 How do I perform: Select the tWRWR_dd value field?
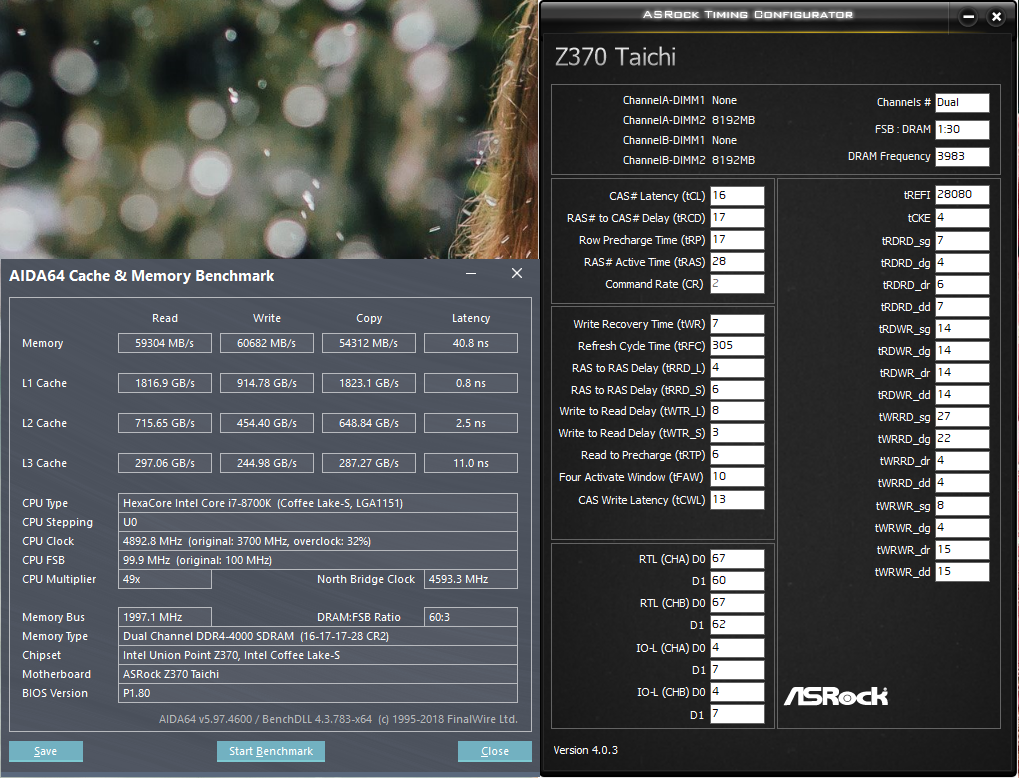tap(962, 572)
